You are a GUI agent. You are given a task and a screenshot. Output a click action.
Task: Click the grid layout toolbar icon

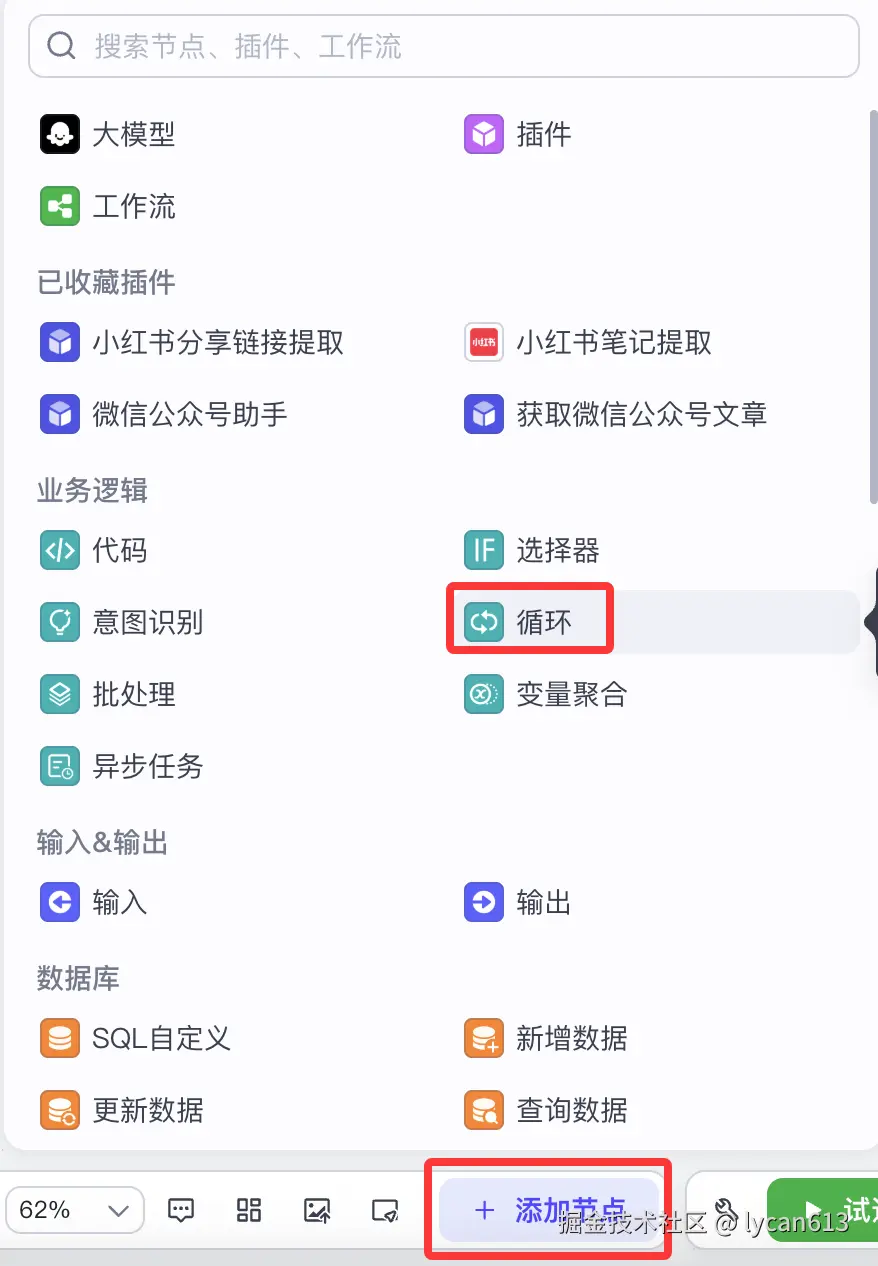click(249, 1210)
